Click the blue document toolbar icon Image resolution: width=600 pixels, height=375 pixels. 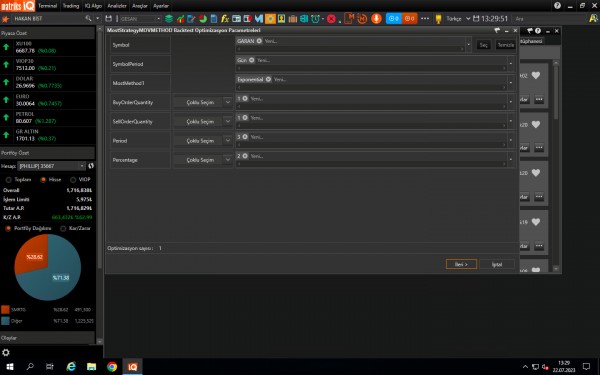[x=214, y=18]
